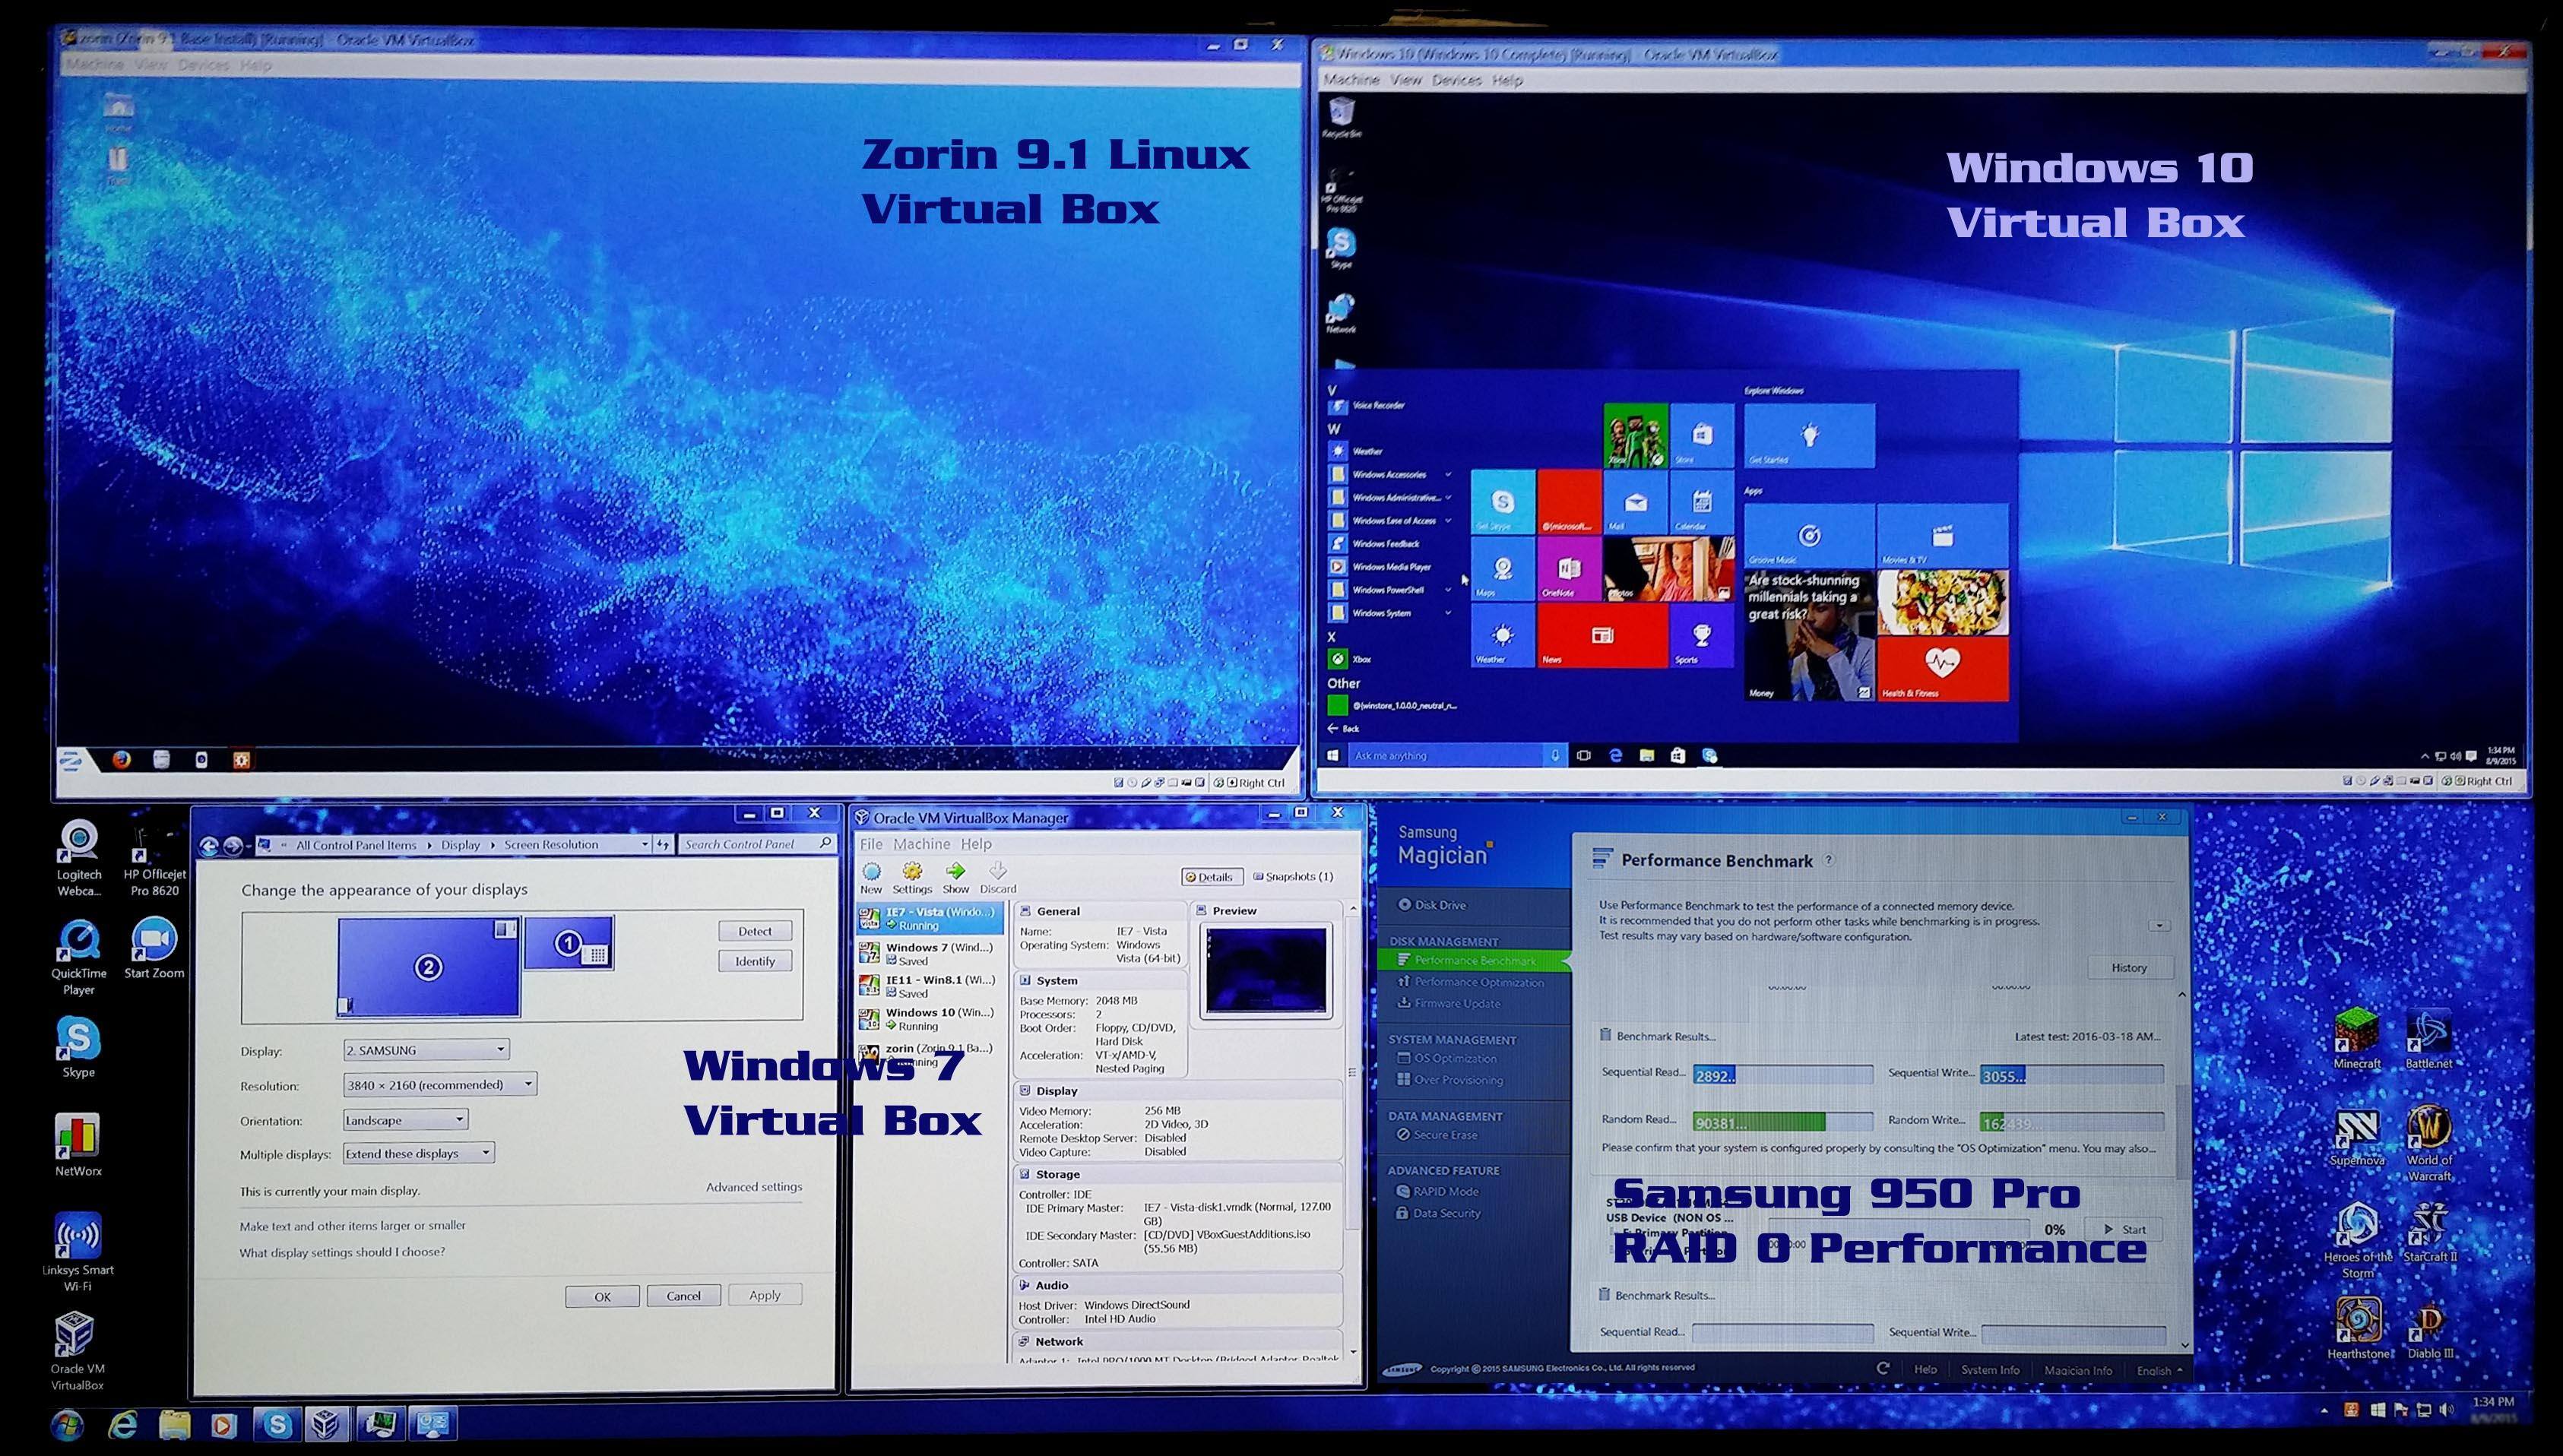The image size is (2563, 1456).
Task: Click the Ask me anything search box
Action: [1450, 757]
